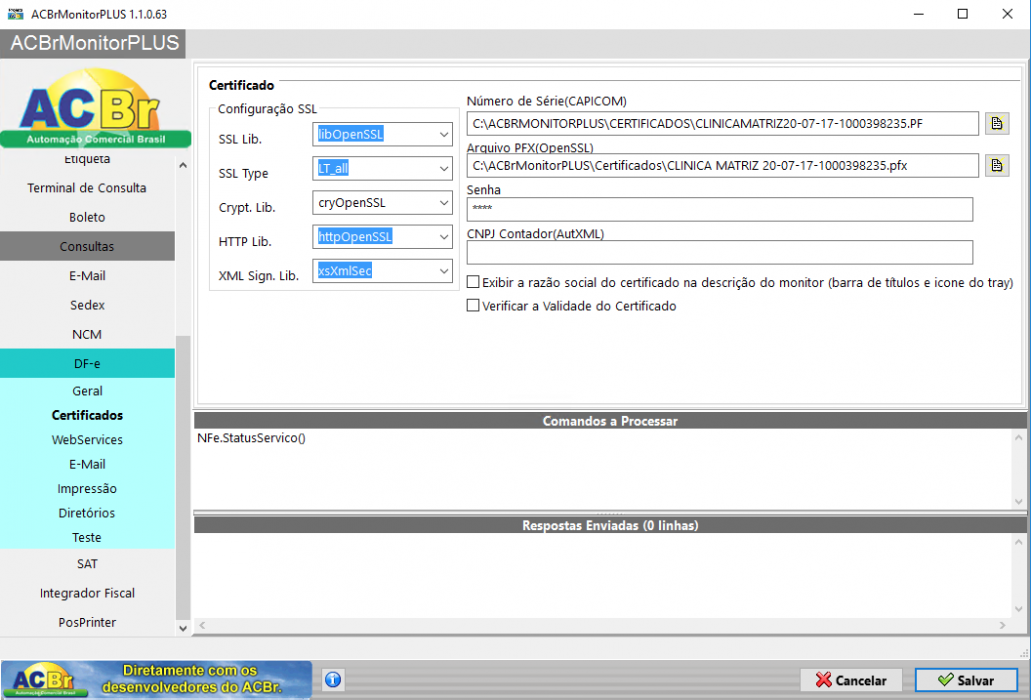Viewport: 1031px width, 700px height.
Task: Open the PosPrinter section
Action: pyautogui.click(x=87, y=622)
